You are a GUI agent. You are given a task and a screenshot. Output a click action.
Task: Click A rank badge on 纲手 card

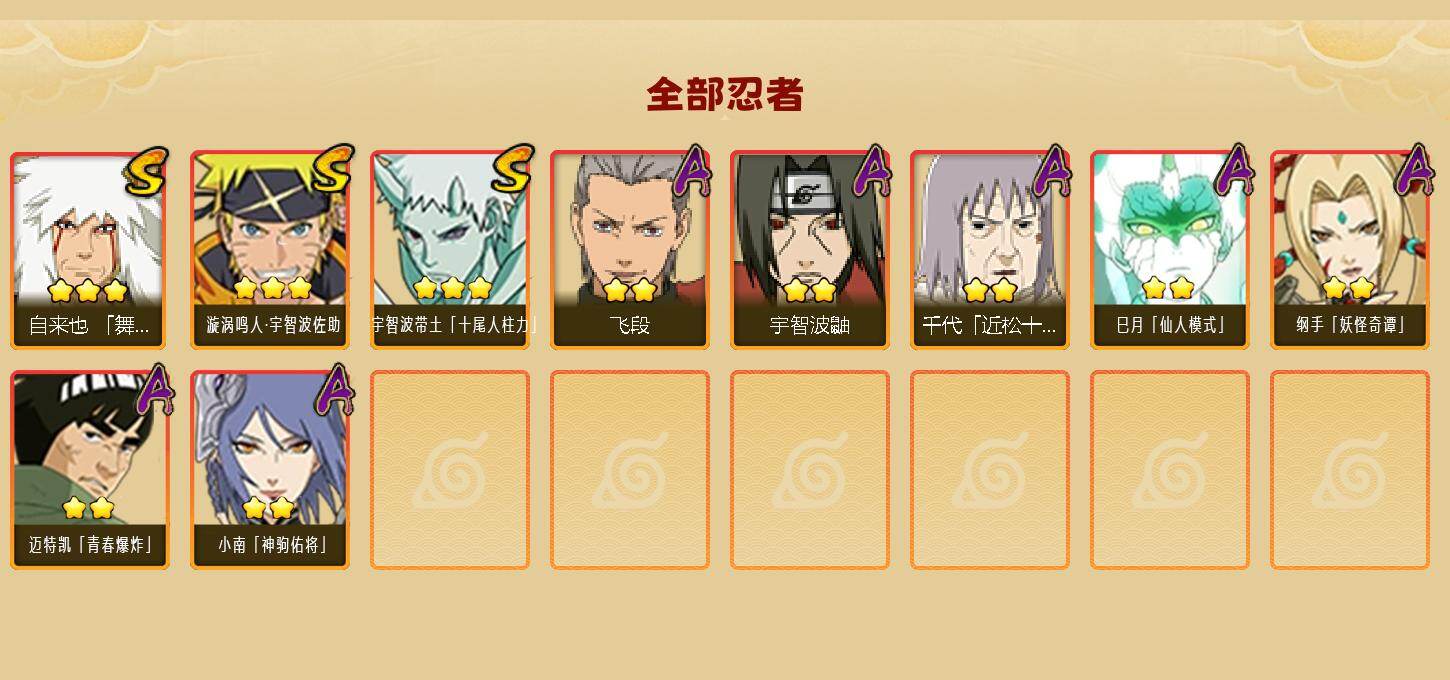pos(1414,171)
